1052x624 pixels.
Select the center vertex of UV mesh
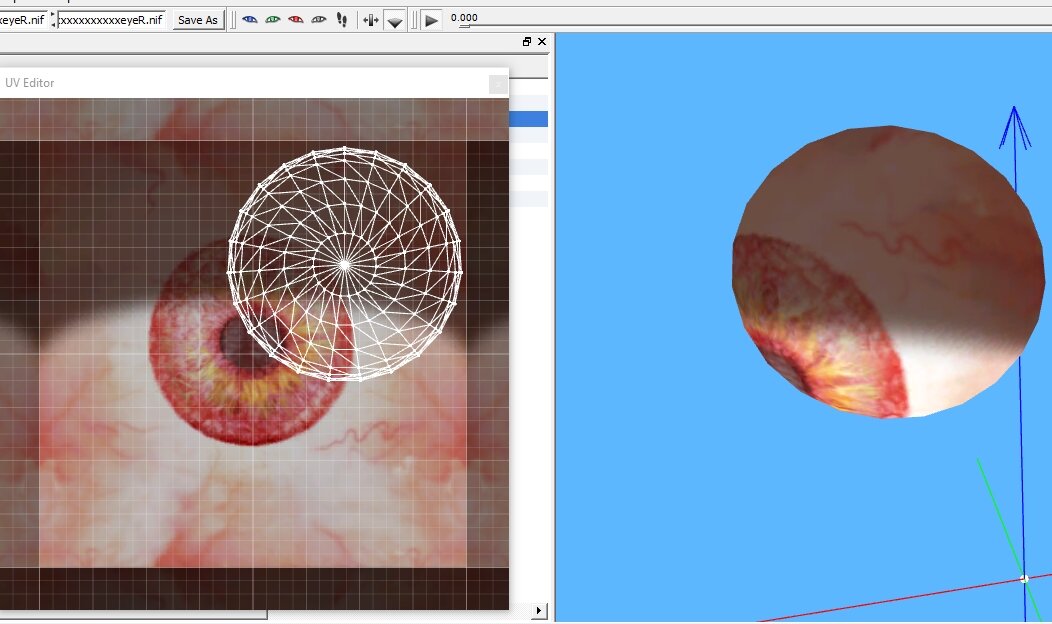(344, 265)
